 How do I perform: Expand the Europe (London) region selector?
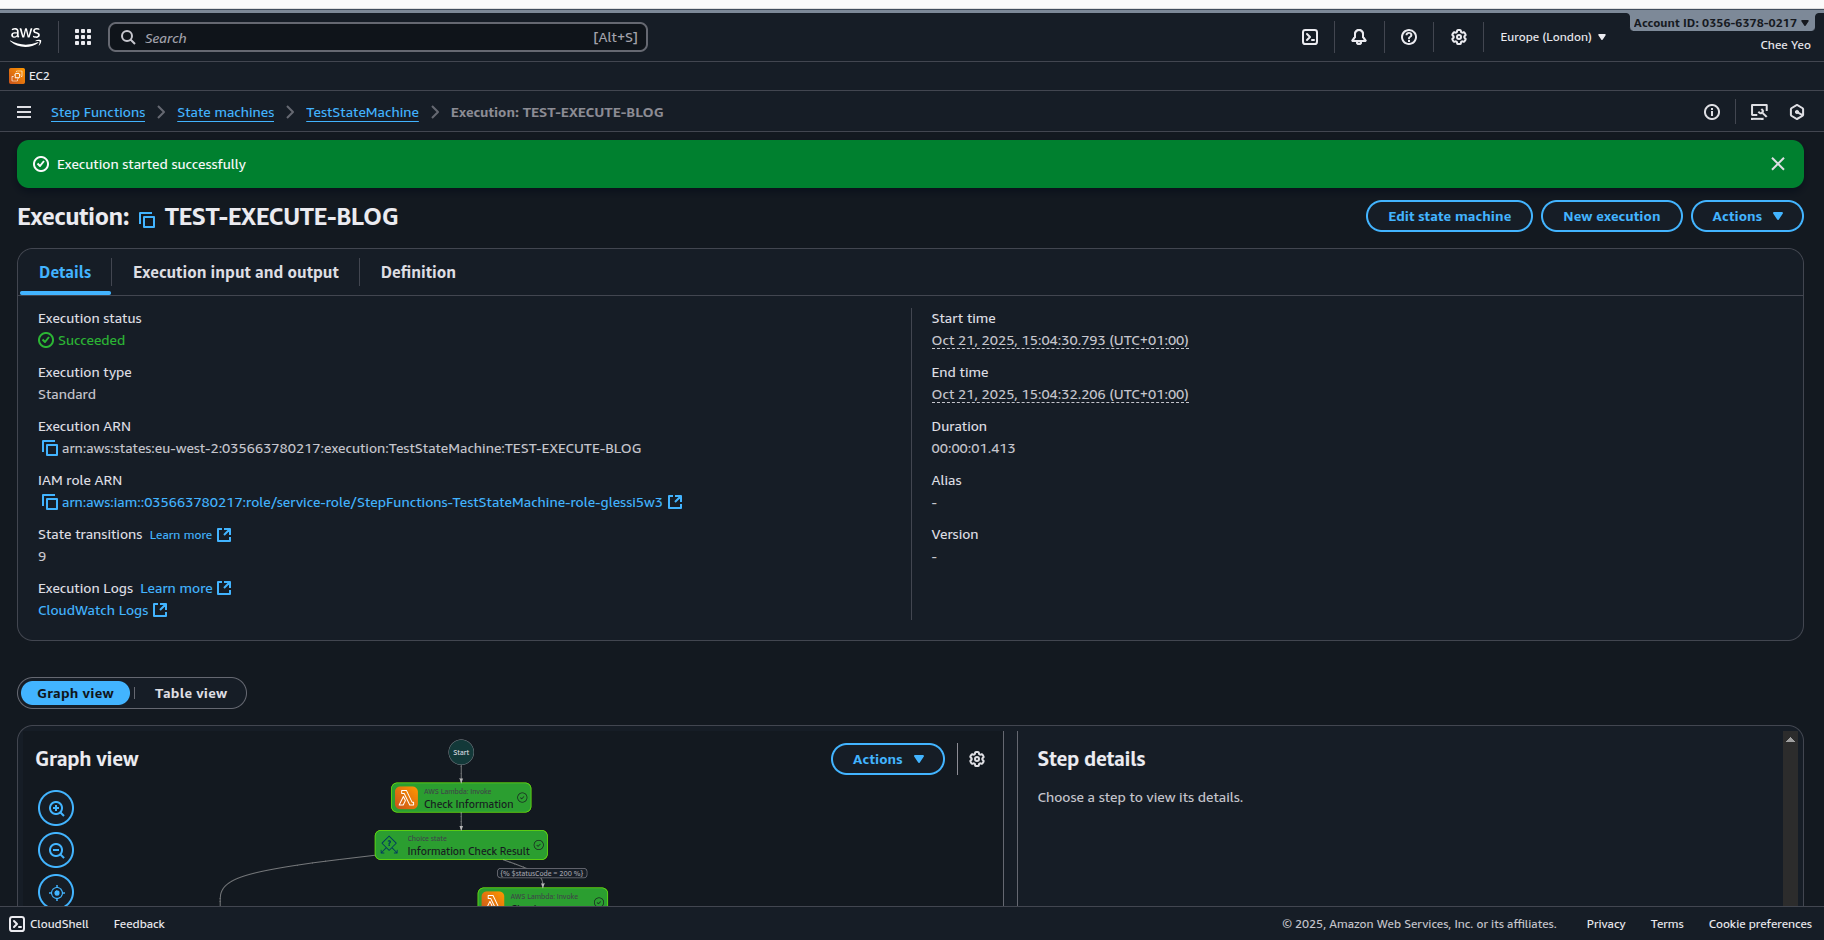[x=1553, y=37]
